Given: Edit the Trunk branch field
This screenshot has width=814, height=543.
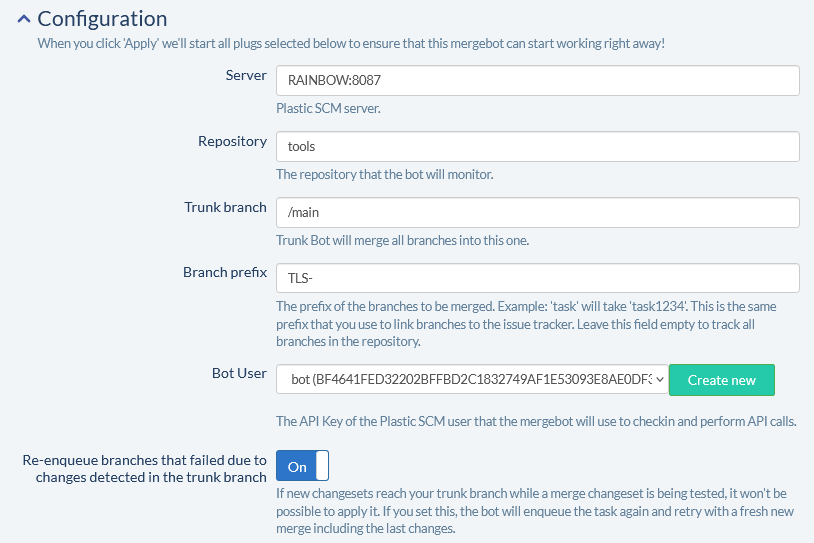Looking at the screenshot, I should [537, 212].
